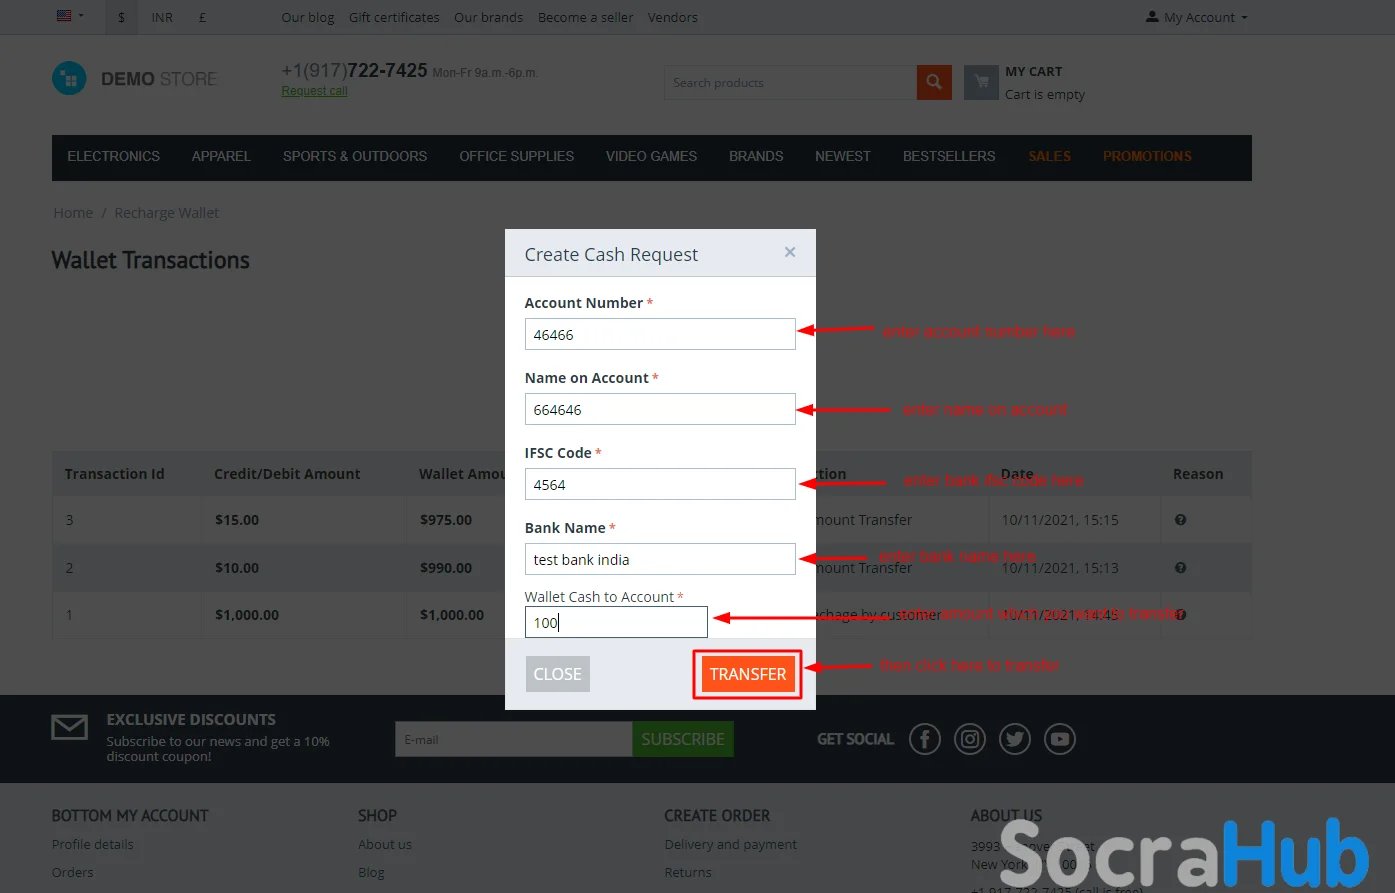Click the 10/11/2021, 15:13 date cell

click(1060, 568)
